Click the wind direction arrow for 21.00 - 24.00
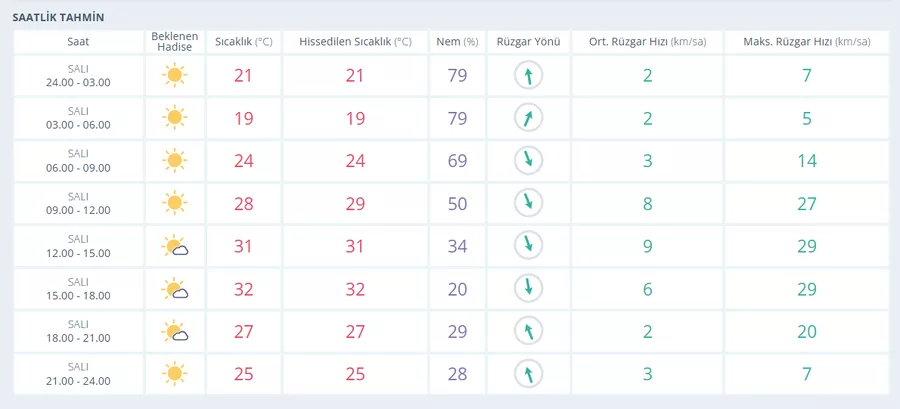Viewport: 900px width, 409px height. pyautogui.click(x=529, y=374)
